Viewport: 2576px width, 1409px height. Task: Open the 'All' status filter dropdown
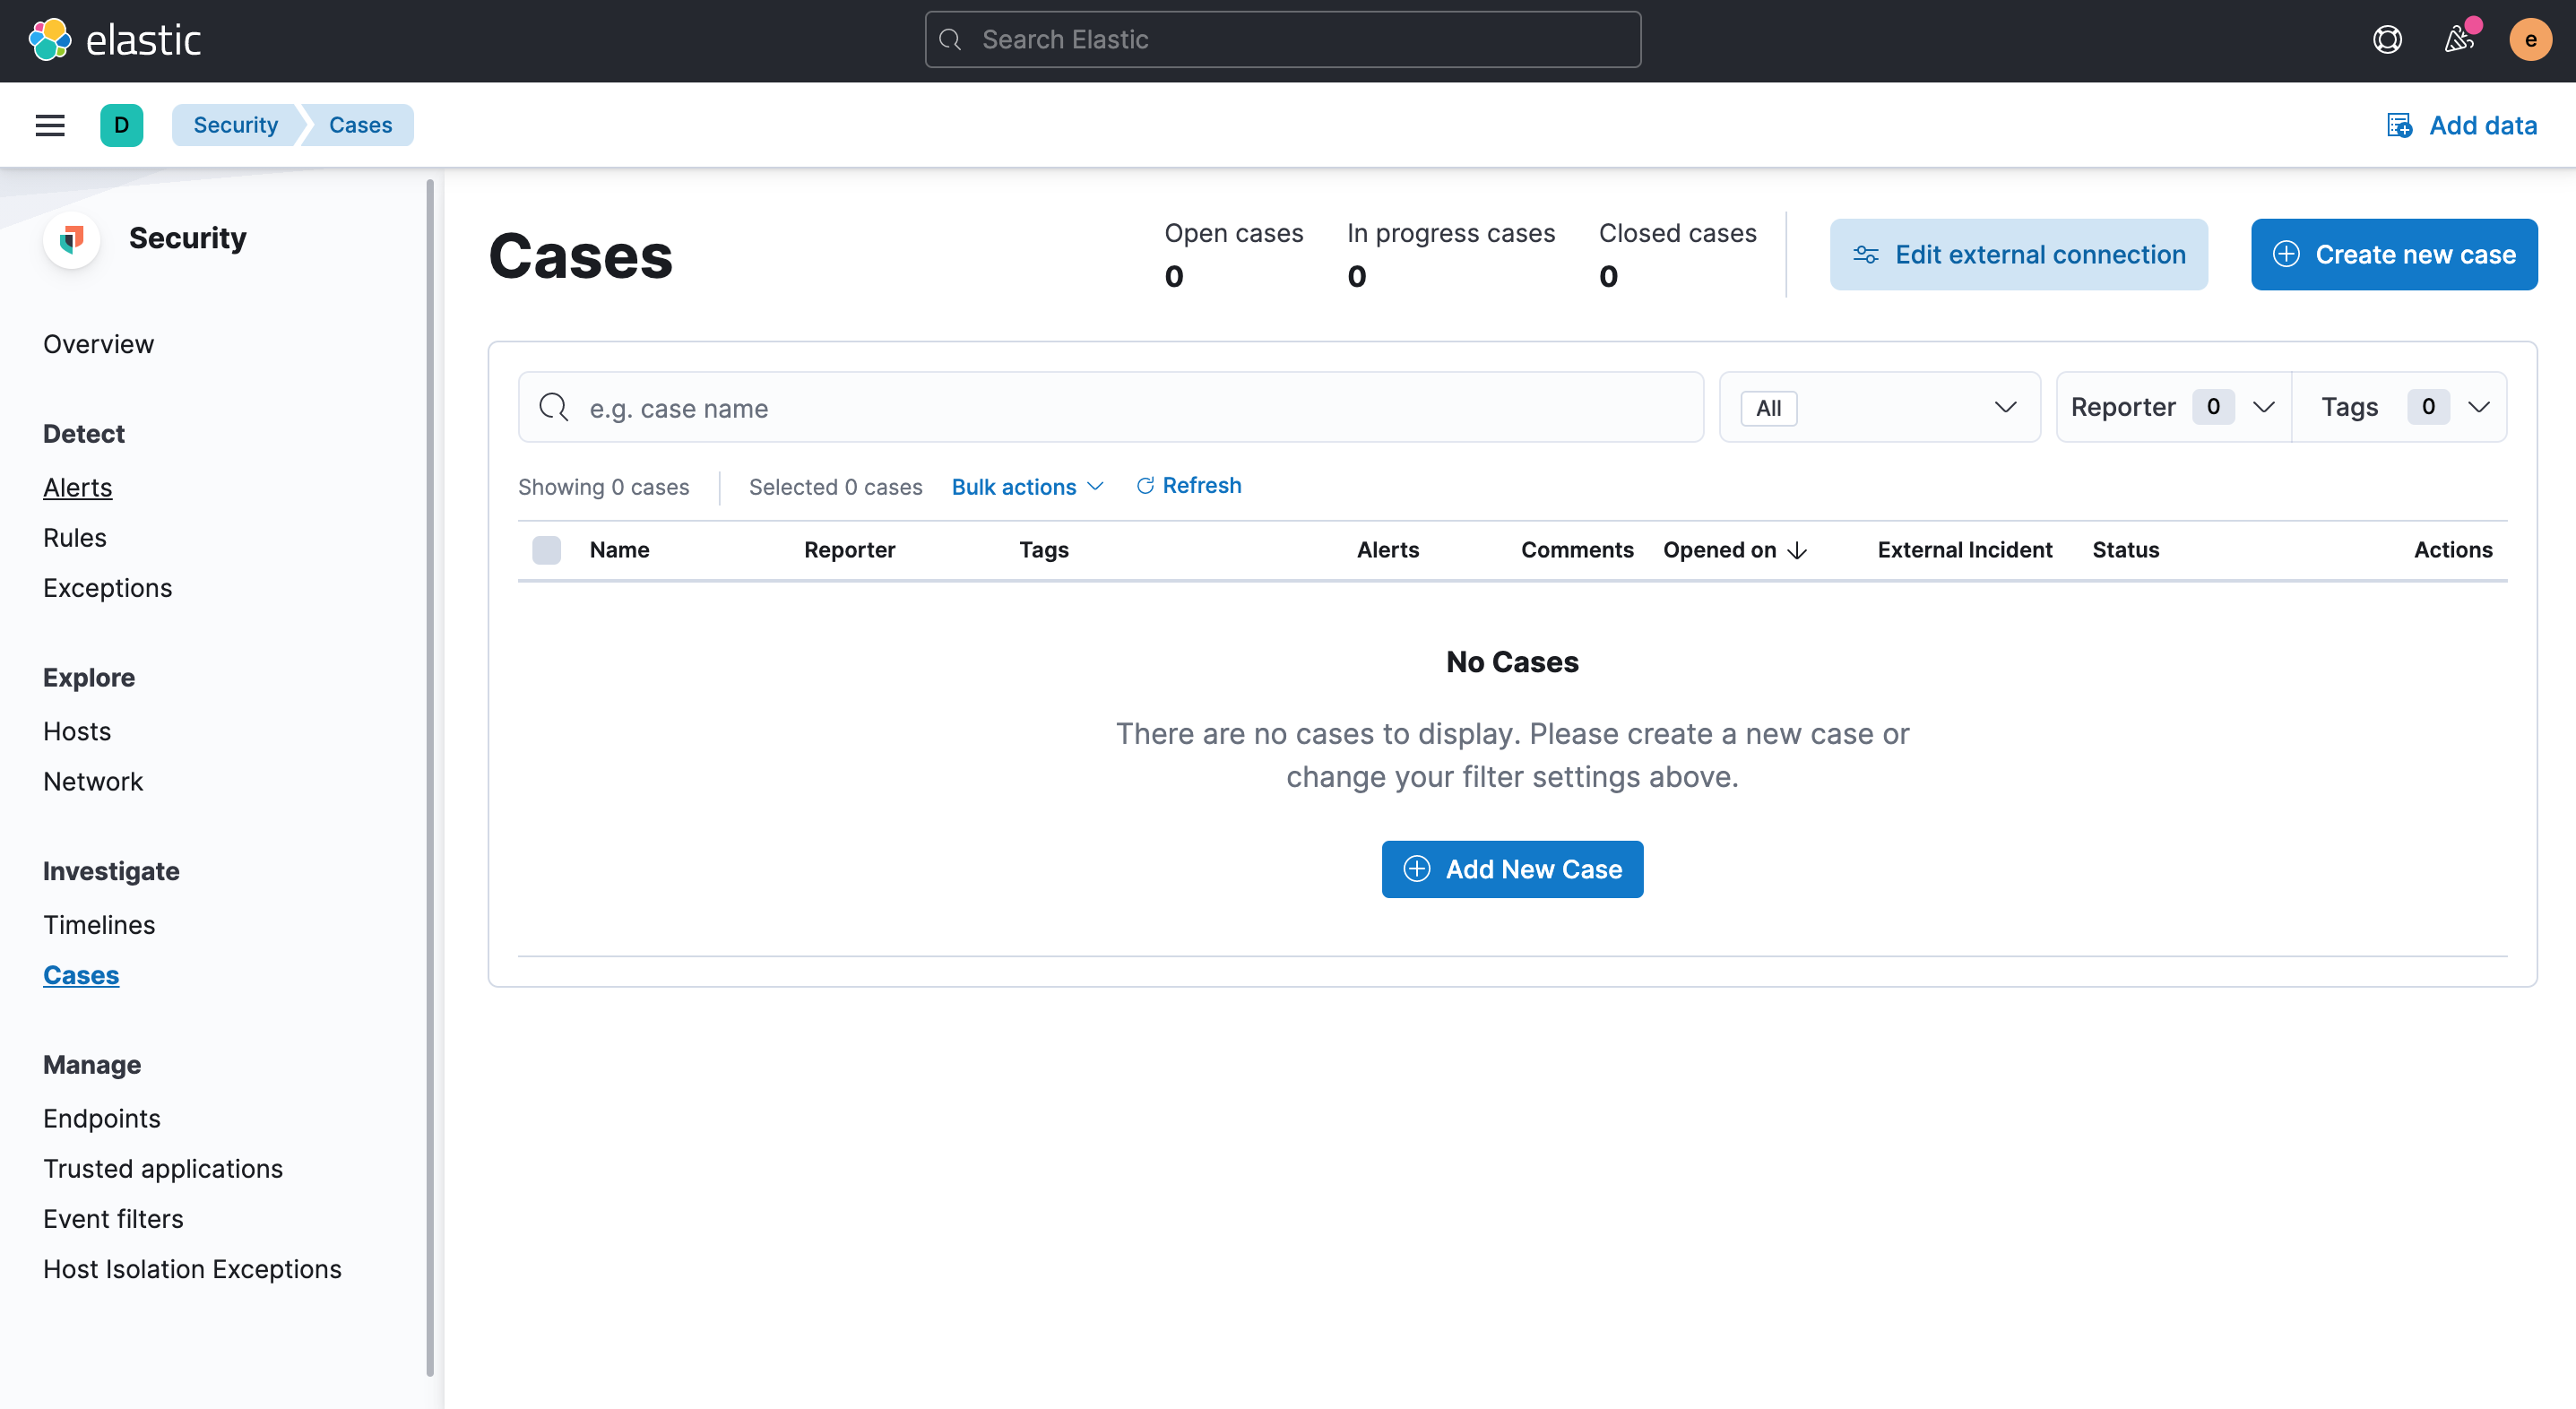(x=1879, y=407)
